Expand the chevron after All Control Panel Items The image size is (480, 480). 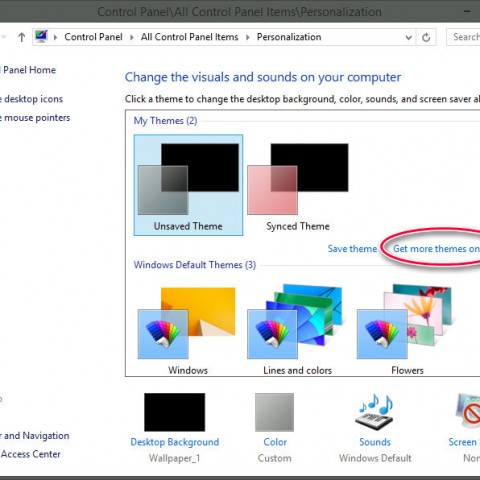[x=248, y=37]
